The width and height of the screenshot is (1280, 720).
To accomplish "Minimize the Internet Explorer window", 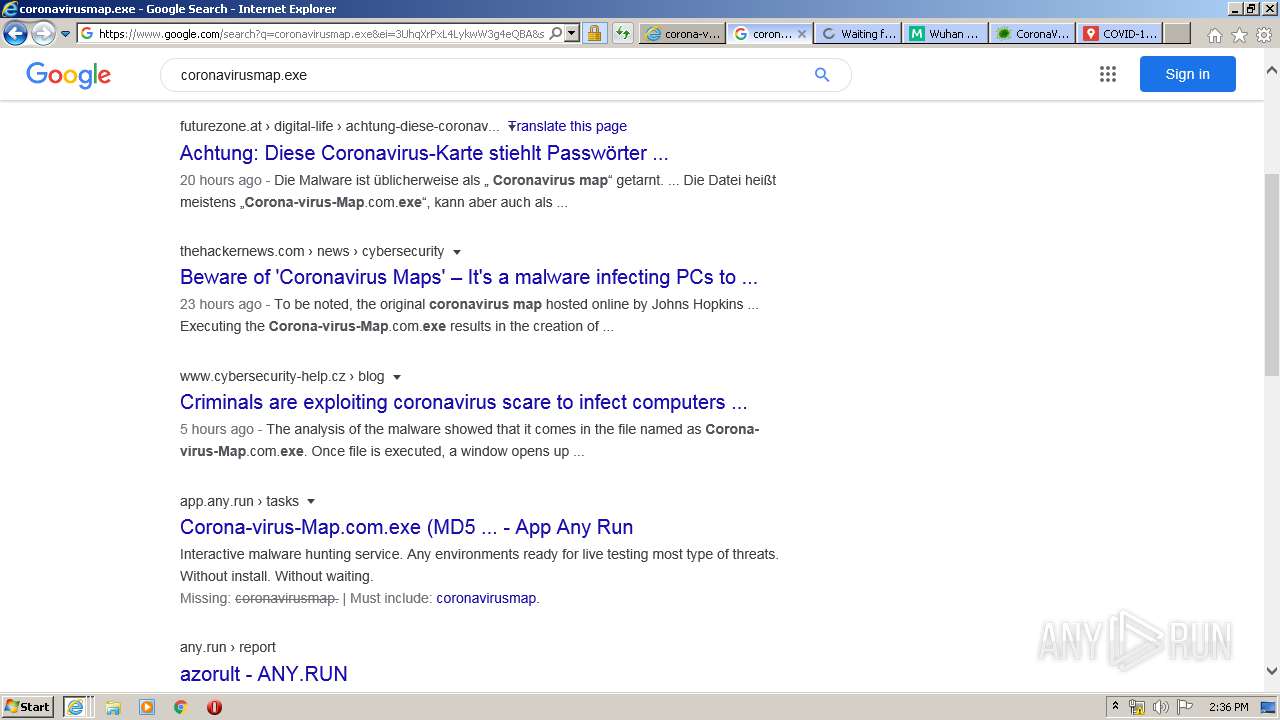I will 1235,9.
